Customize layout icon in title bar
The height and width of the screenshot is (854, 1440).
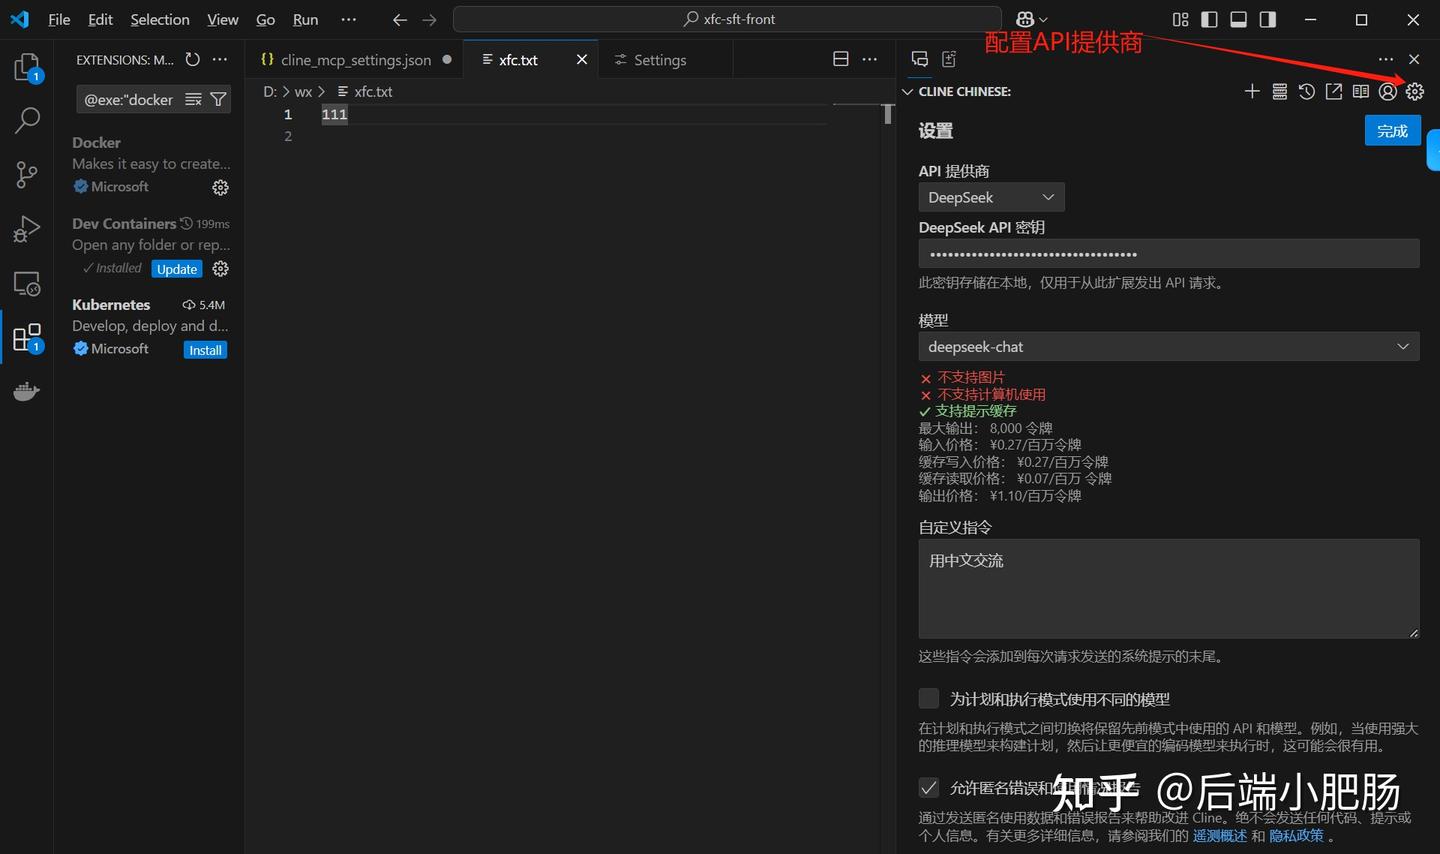coord(1181,20)
